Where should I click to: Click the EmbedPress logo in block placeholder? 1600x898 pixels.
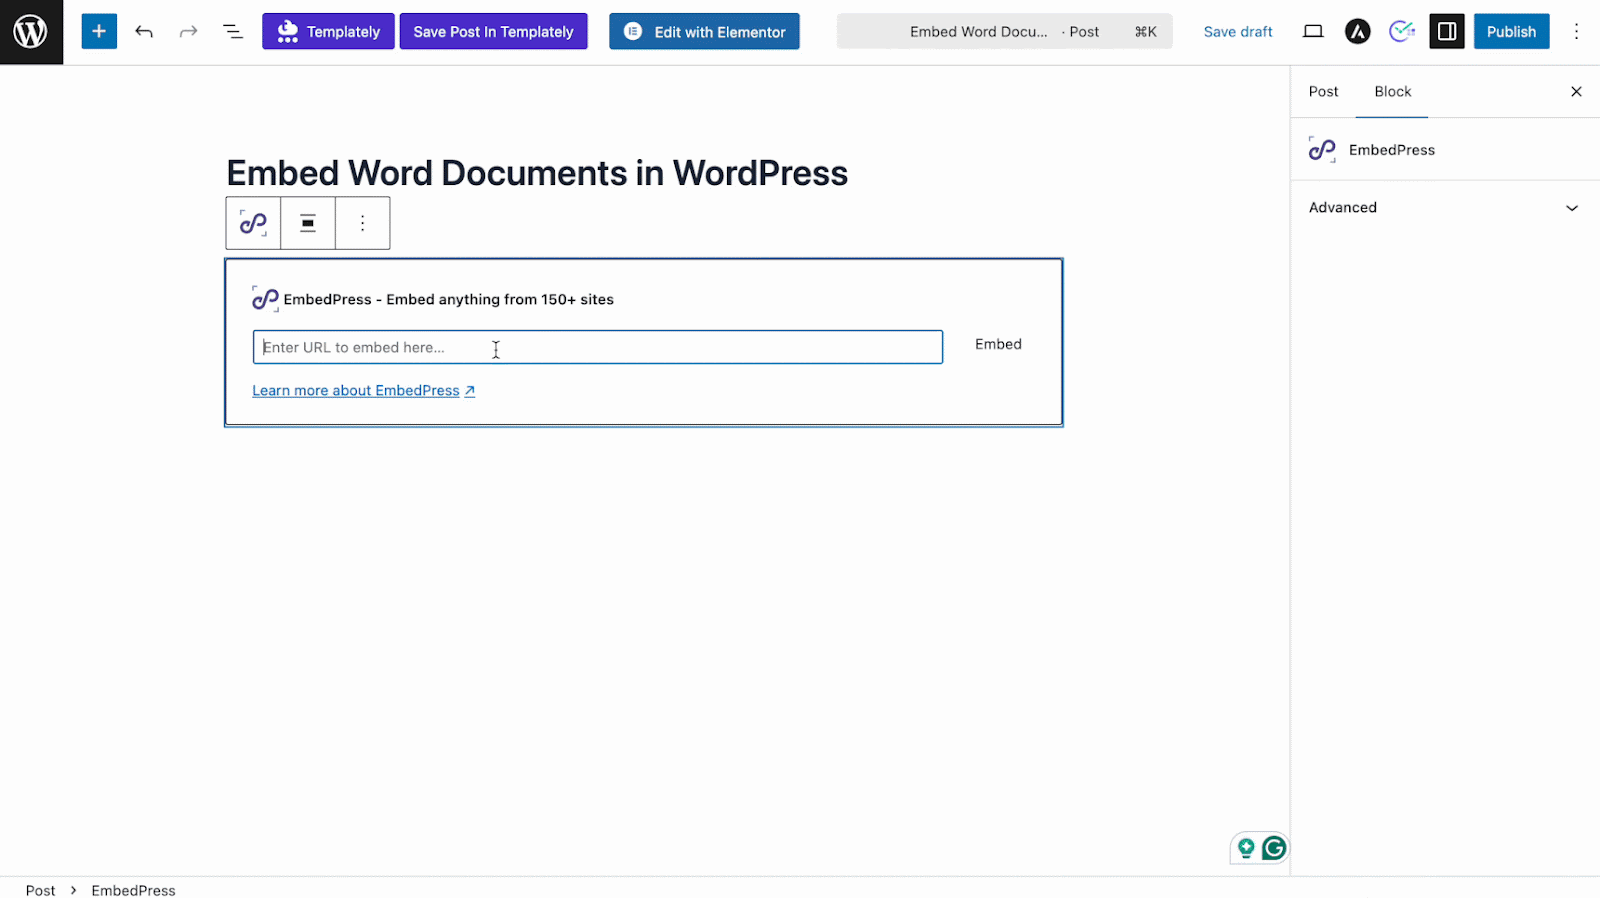265,299
